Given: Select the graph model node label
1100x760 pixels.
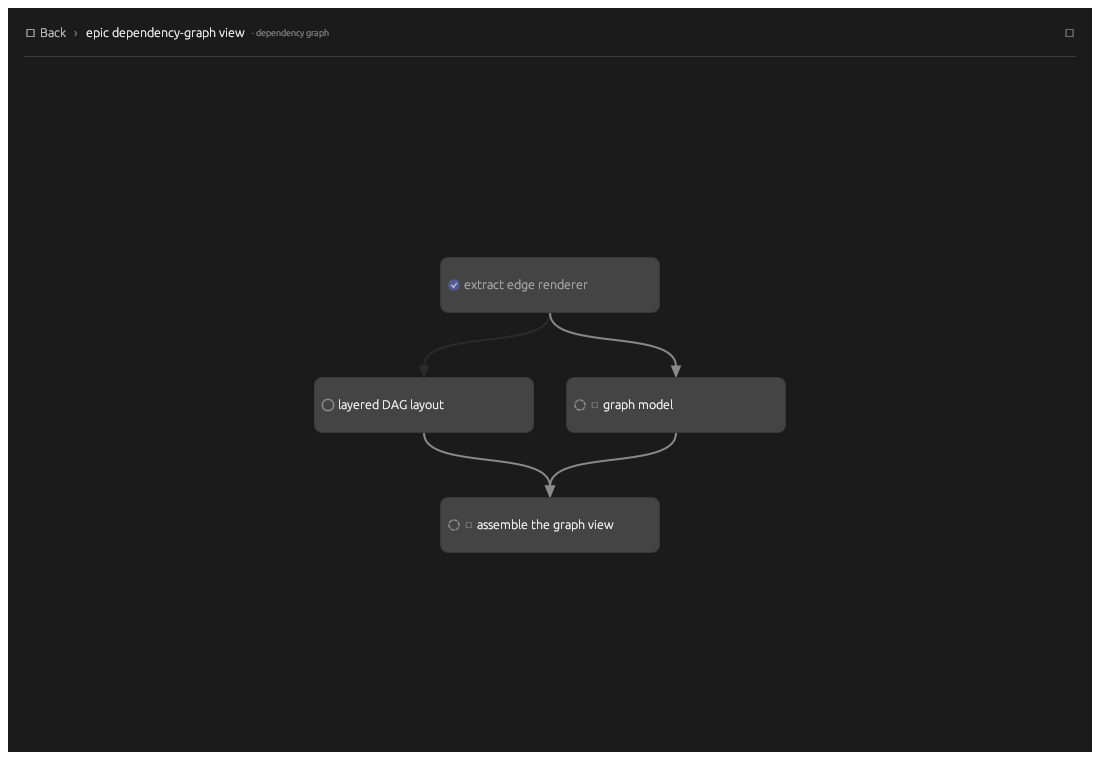Looking at the screenshot, I should [638, 405].
